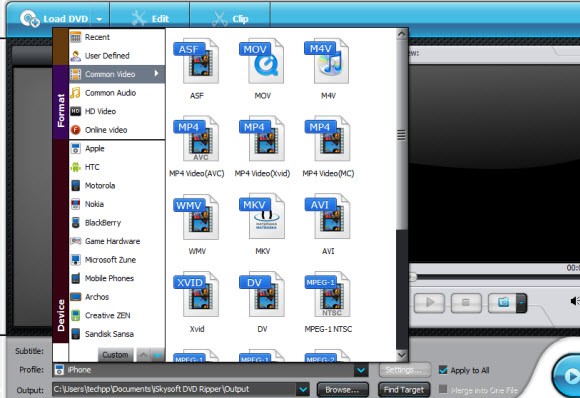Expand the Output path dropdown arrow
Image resolution: width=580 pixels, height=398 pixels.
[x=303, y=389]
